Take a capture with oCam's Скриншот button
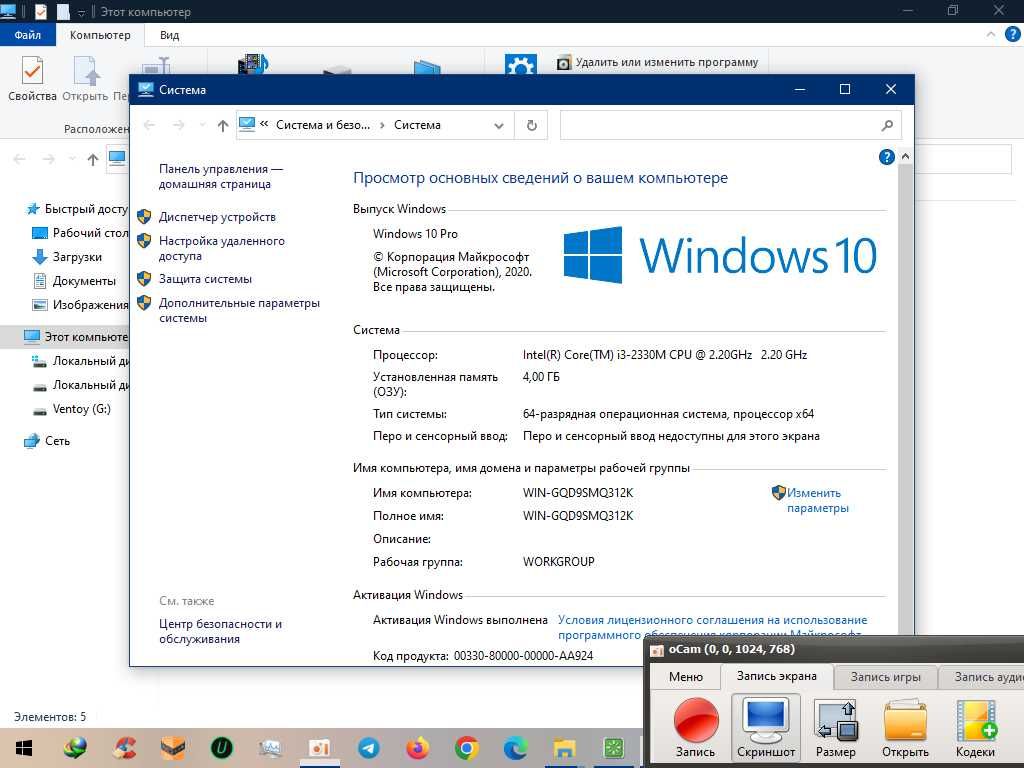This screenshot has width=1024, height=768. point(765,726)
